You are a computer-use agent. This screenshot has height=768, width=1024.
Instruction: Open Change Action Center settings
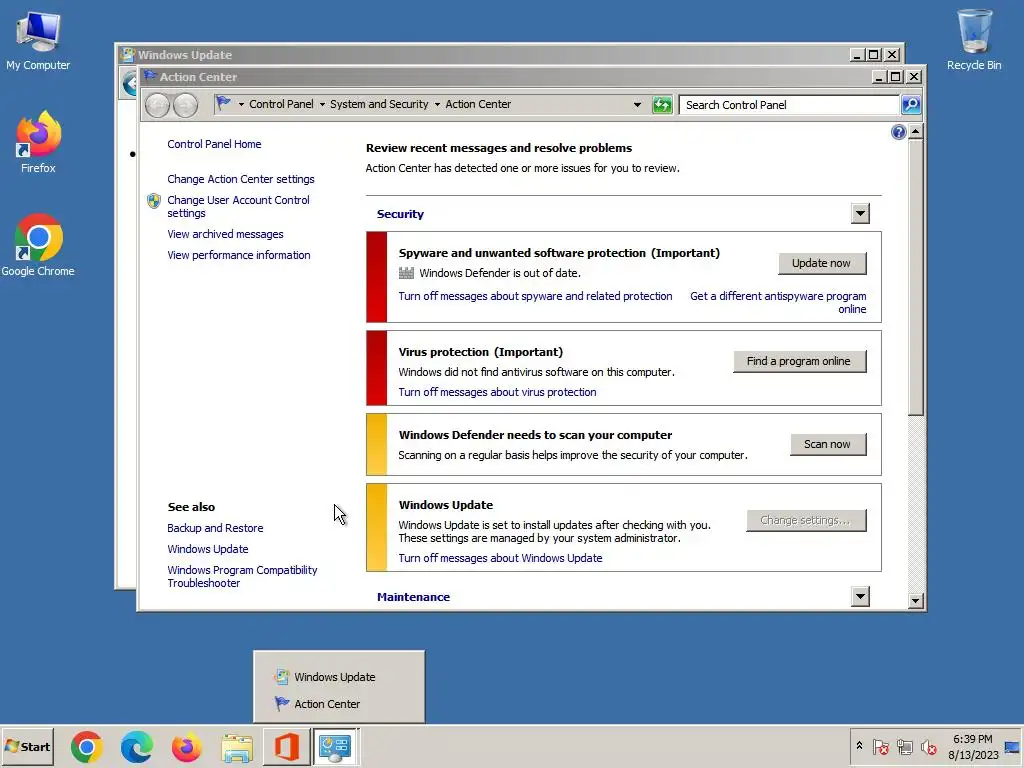240,179
